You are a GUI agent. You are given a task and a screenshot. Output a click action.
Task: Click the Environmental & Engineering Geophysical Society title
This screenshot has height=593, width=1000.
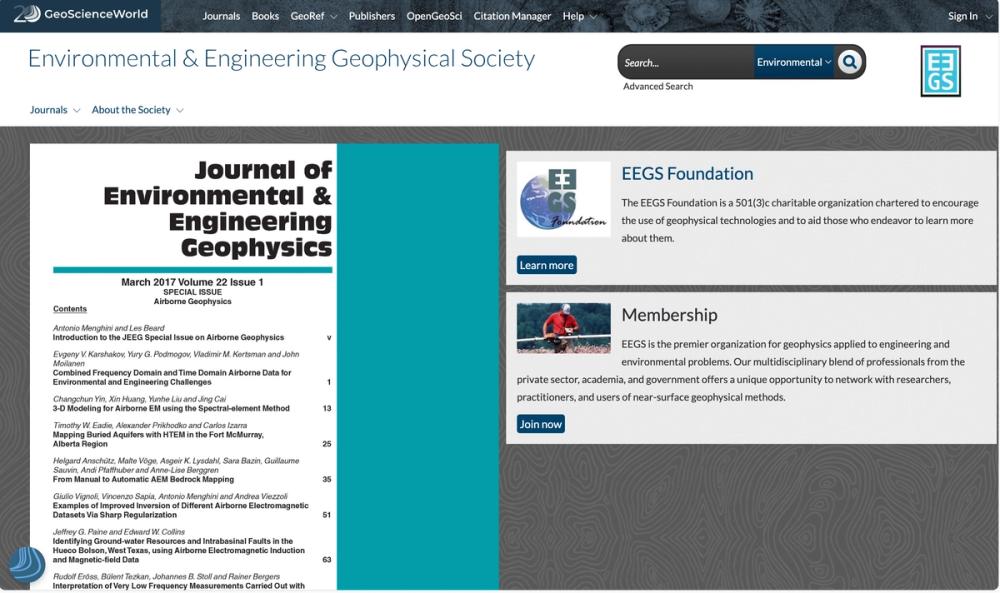281,59
